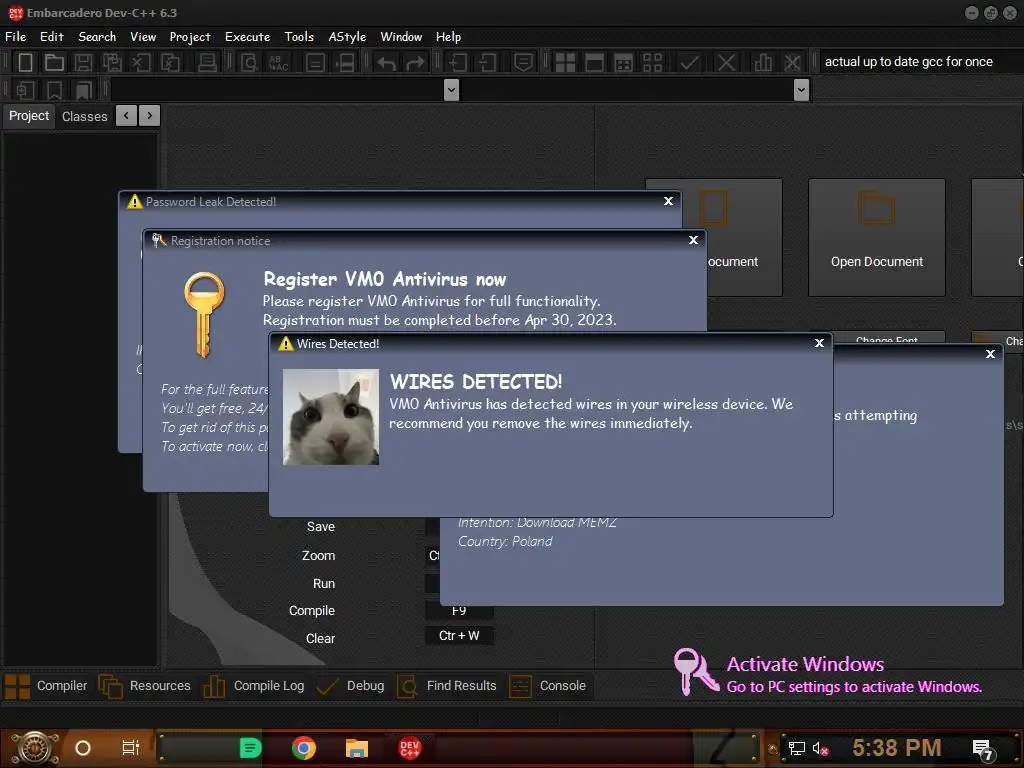
Task: Click the Replace AB/AC toolbar icon
Action: tap(278, 63)
